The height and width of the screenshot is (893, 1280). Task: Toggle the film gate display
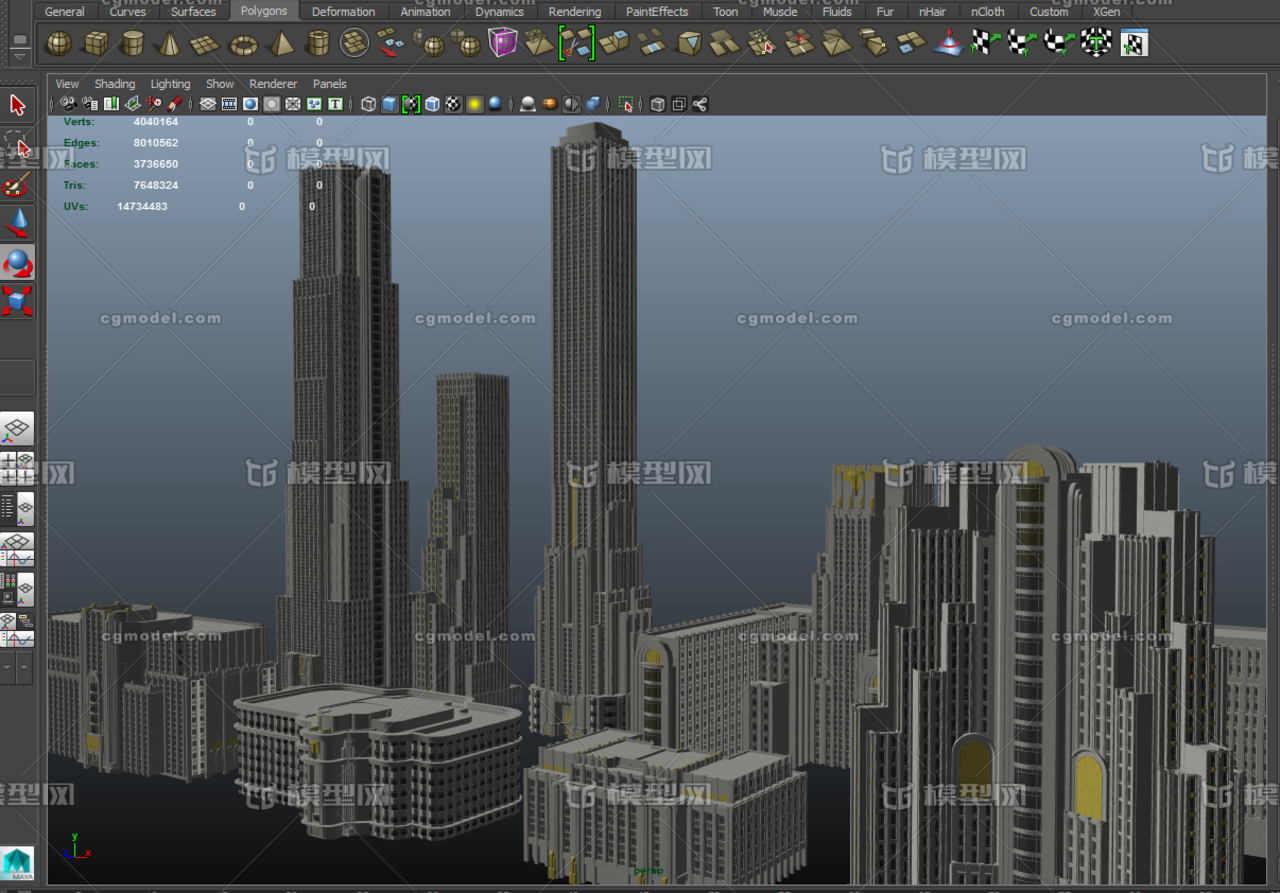[x=229, y=104]
